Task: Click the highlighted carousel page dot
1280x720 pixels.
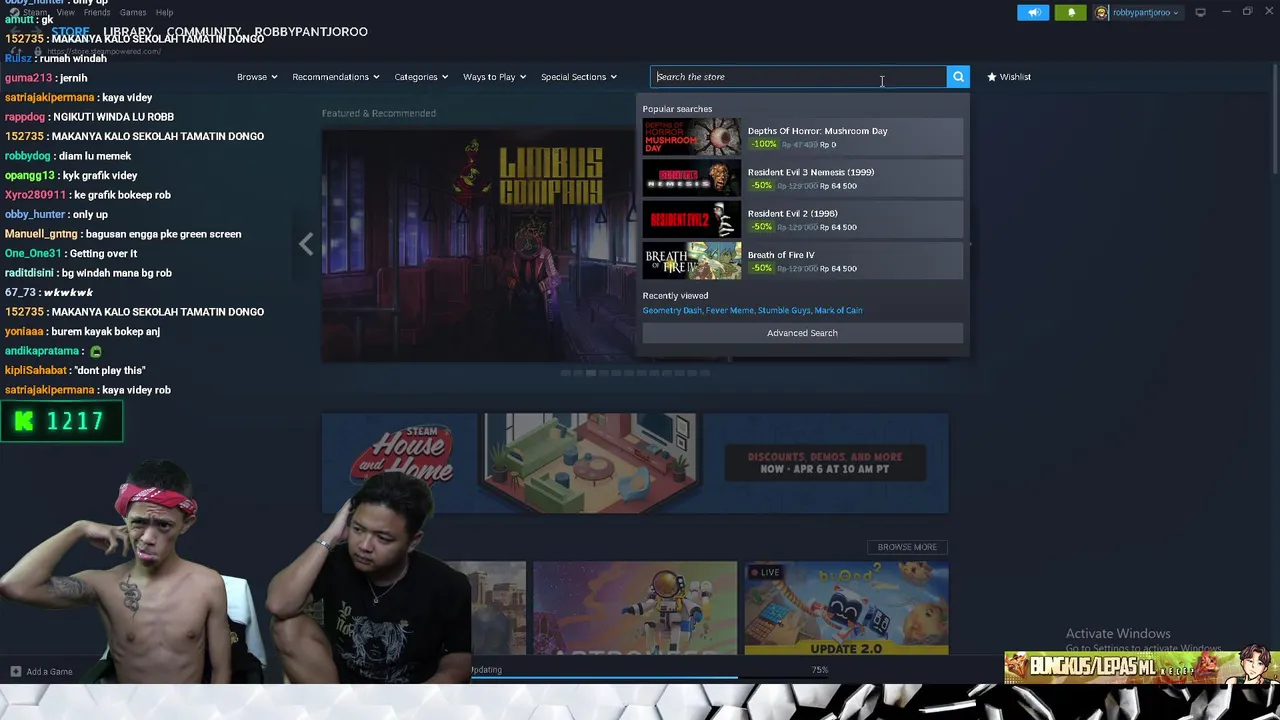Action: tap(590, 373)
